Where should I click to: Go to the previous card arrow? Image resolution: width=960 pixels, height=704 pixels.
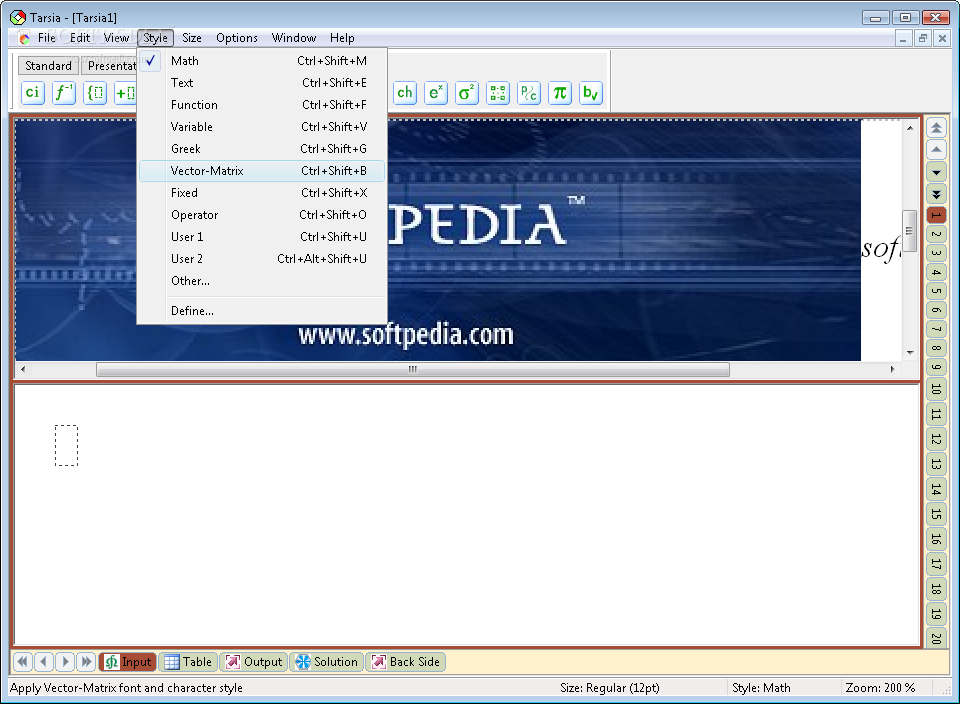point(43,662)
